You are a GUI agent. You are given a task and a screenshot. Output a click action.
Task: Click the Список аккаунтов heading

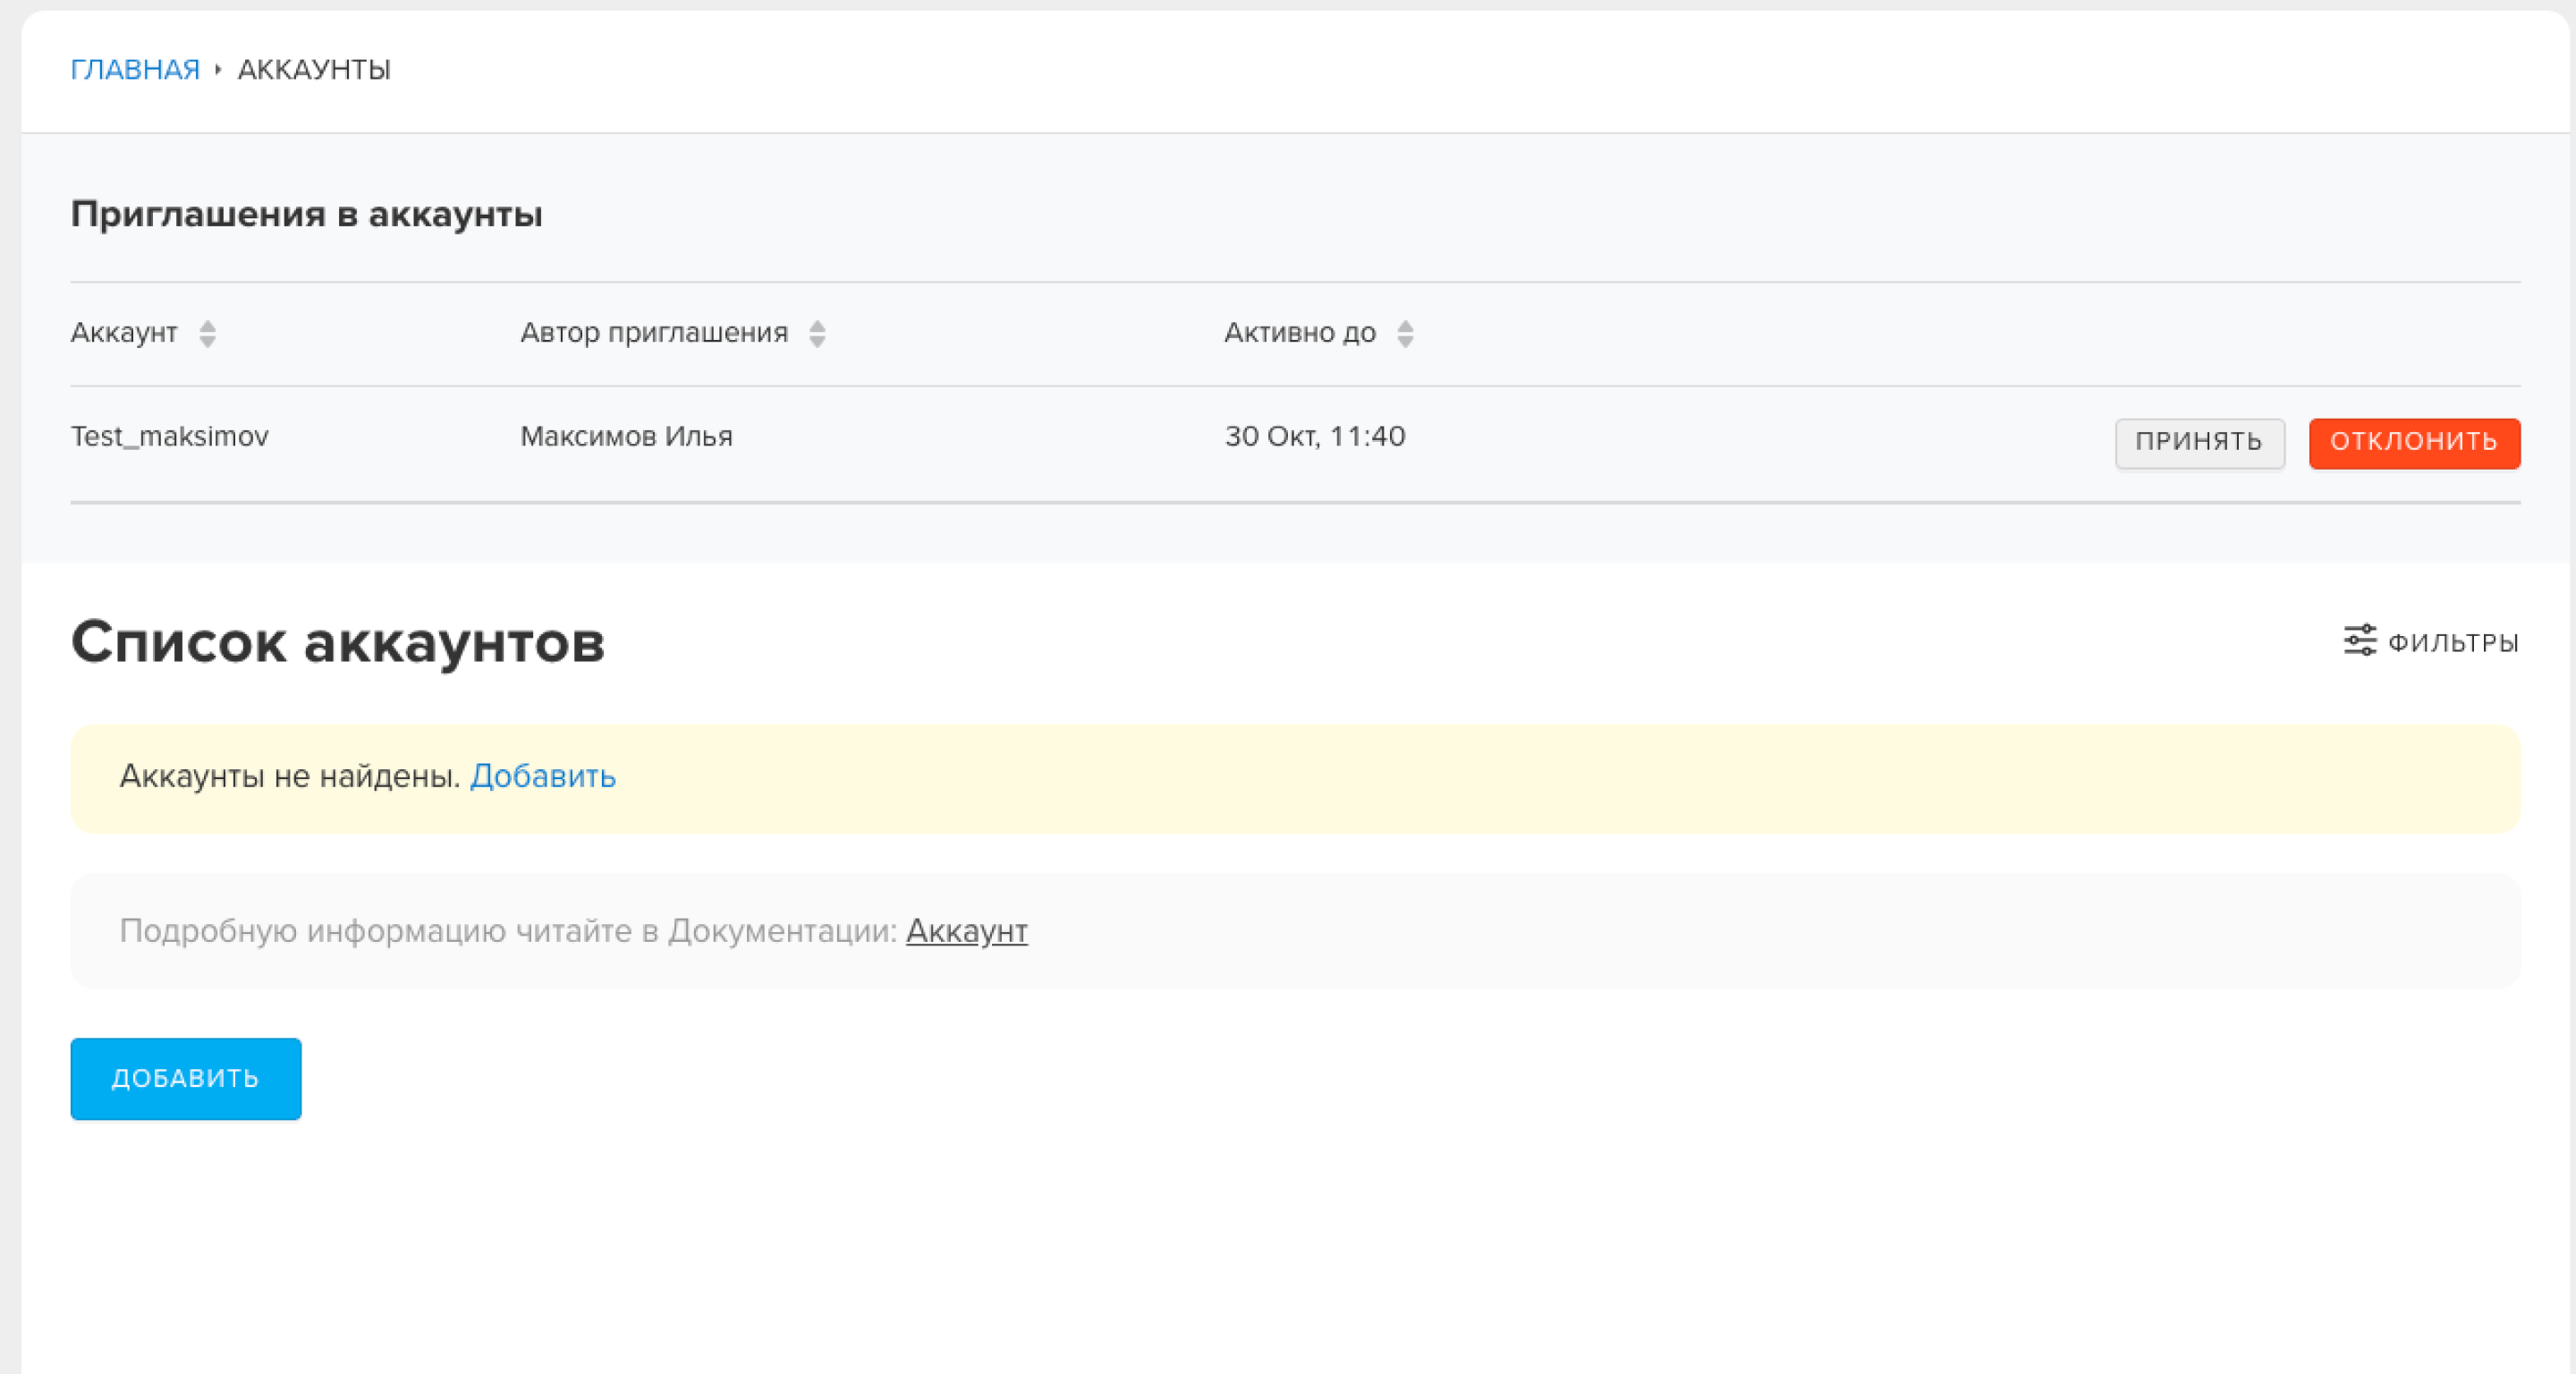(338, 641)
